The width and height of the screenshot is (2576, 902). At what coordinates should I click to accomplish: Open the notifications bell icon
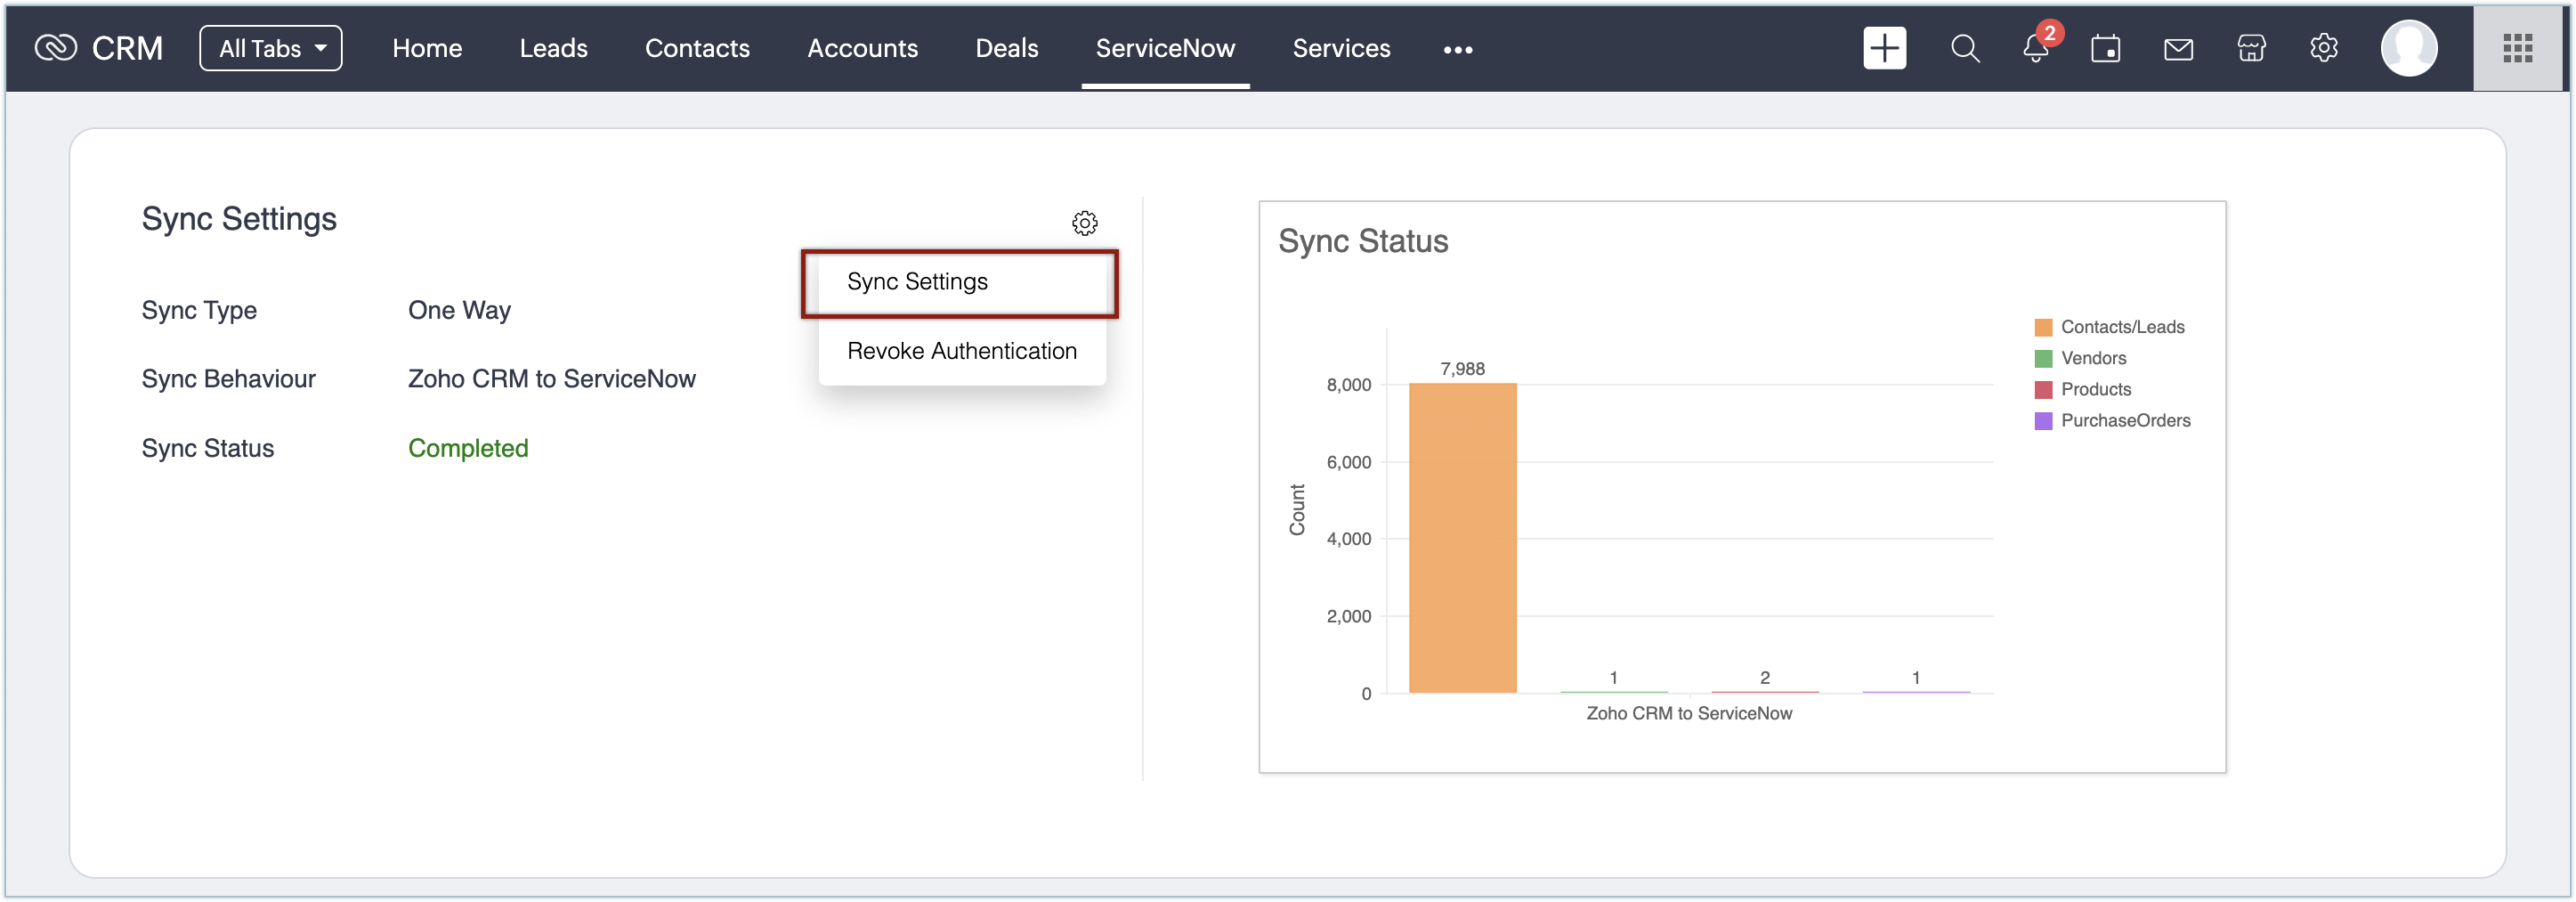2035,48
